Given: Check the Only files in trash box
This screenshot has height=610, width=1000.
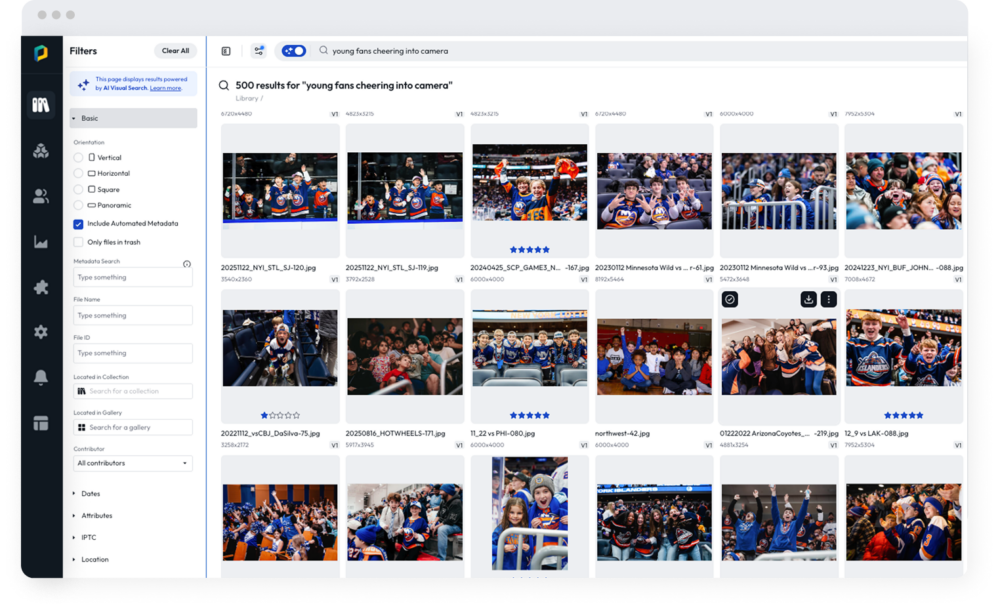Looking at the screenshot, I should point(79,242).
